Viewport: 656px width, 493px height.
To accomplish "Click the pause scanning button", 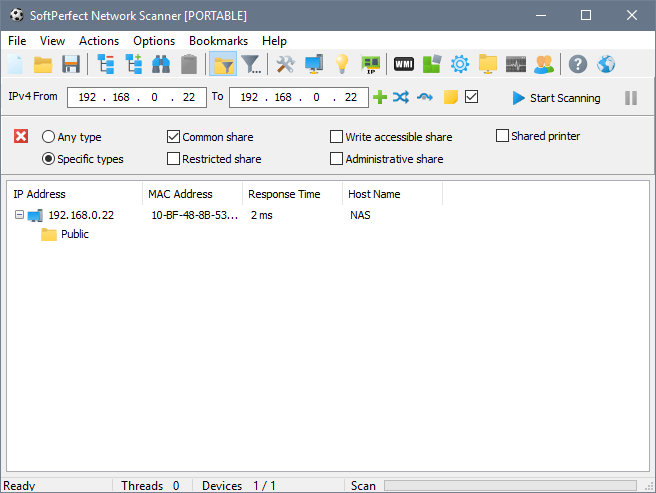I will [631, 98].
